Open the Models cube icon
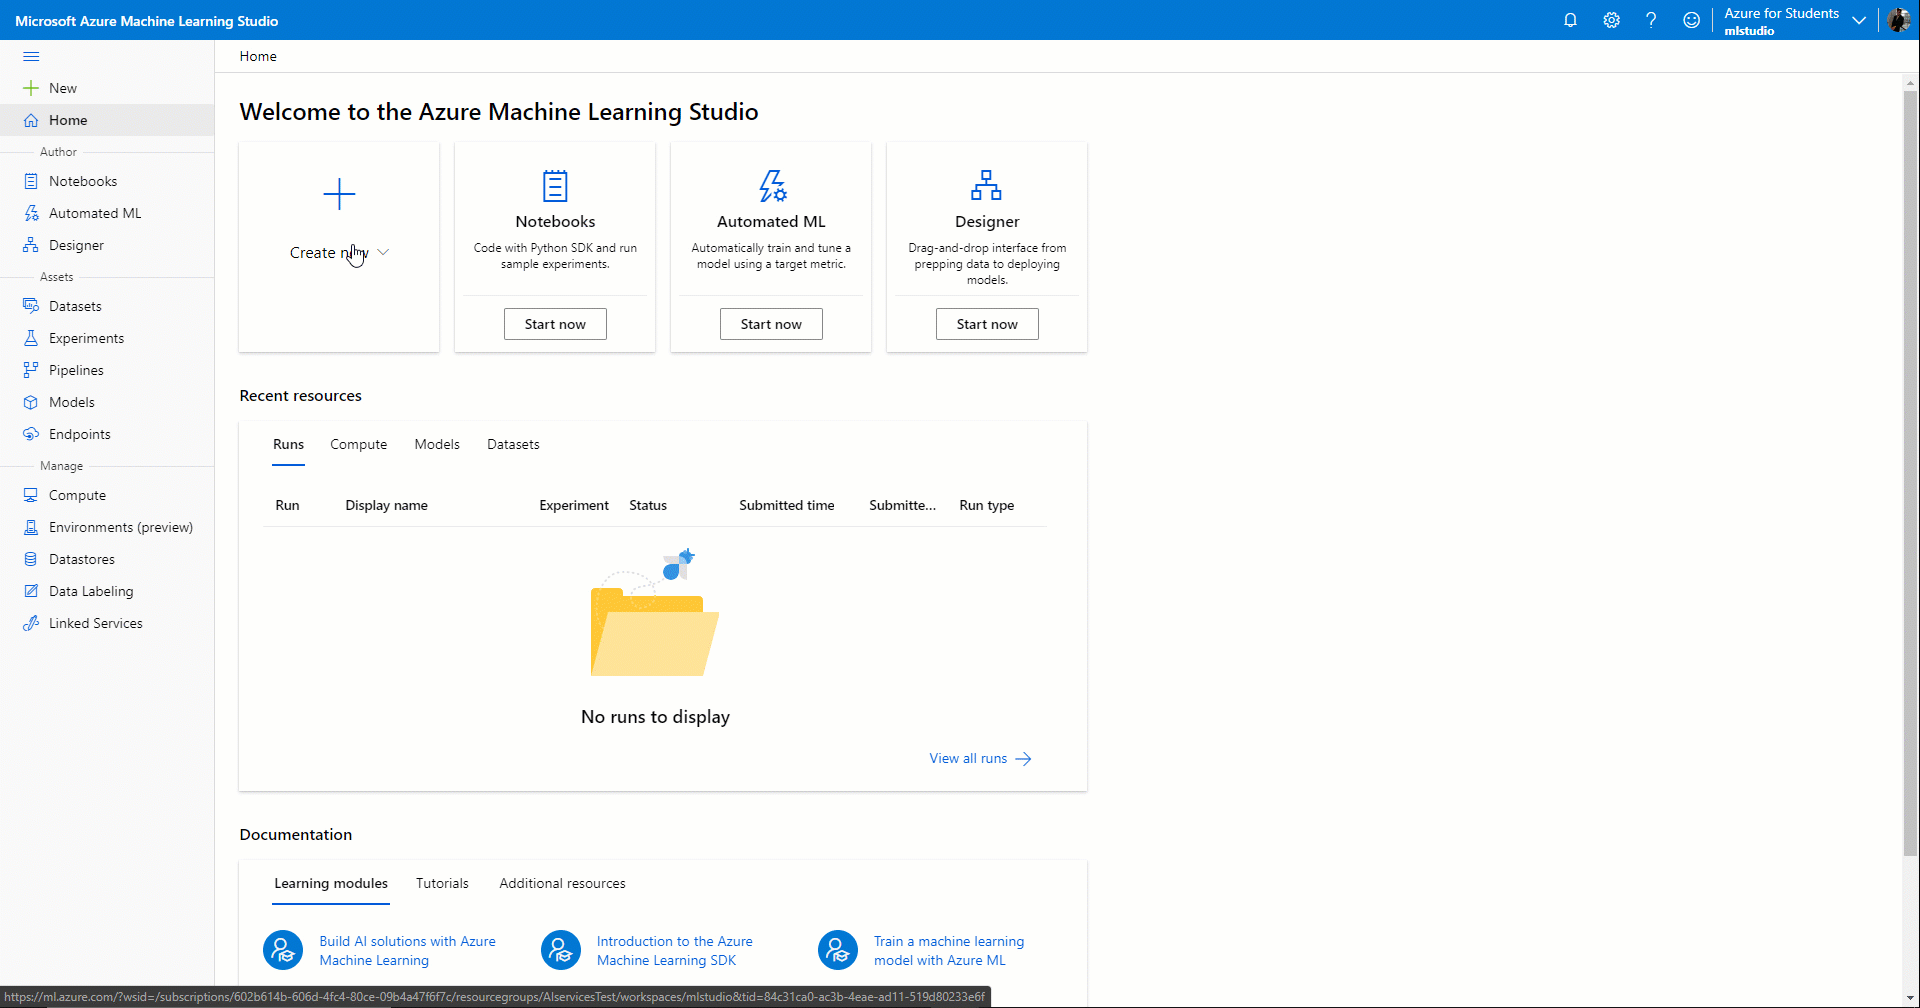The width and height of the screenshot is (1920, 1008). 31,402
